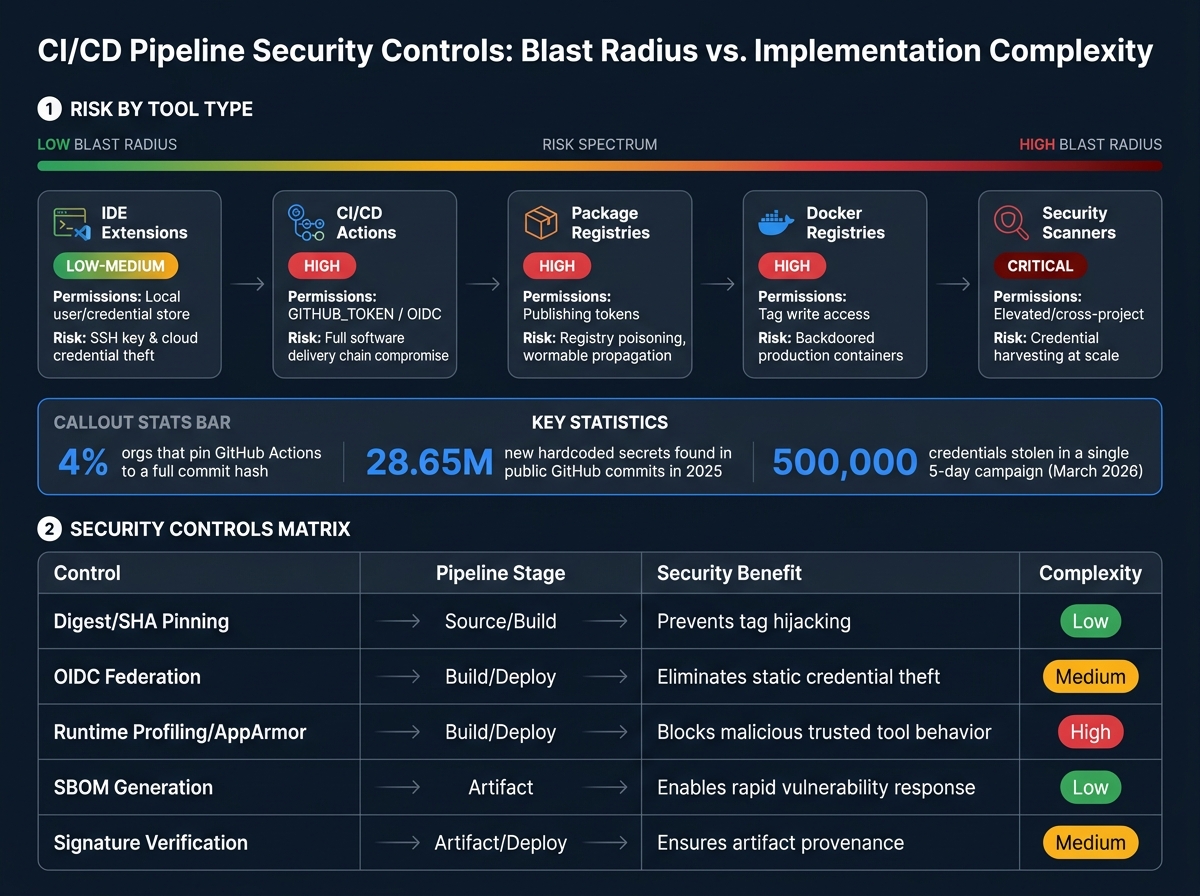The width and height of the screenshot is (1200, 896).
Task: Click the main infographic title
Action: tap(596, 51)
